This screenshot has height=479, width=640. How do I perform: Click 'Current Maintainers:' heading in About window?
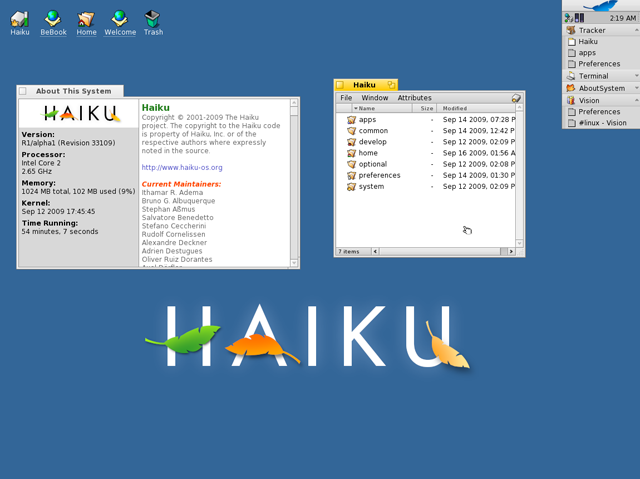point(181,184)
